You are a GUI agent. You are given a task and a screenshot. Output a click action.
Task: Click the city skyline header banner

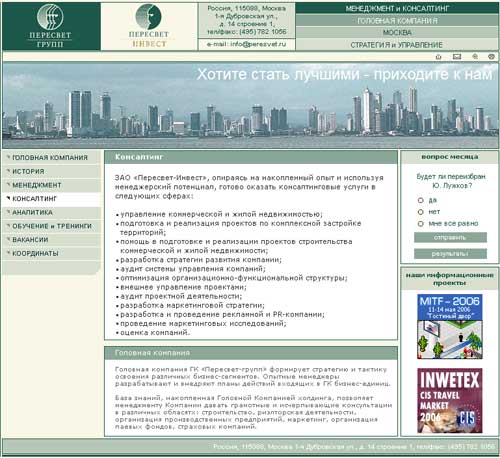click(250, 105)
